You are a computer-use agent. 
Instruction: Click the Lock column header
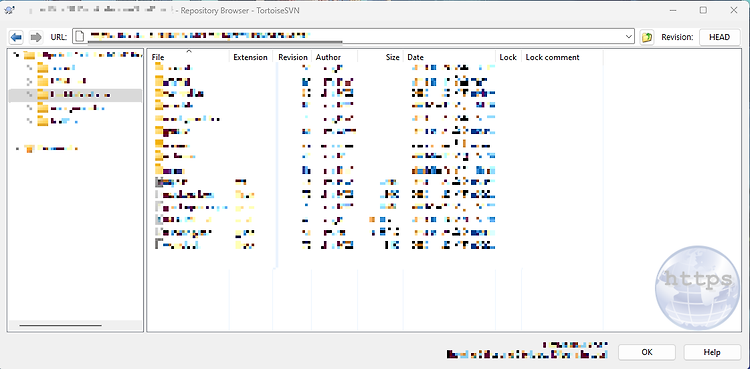pyautogui.click(x=508, y=57)
